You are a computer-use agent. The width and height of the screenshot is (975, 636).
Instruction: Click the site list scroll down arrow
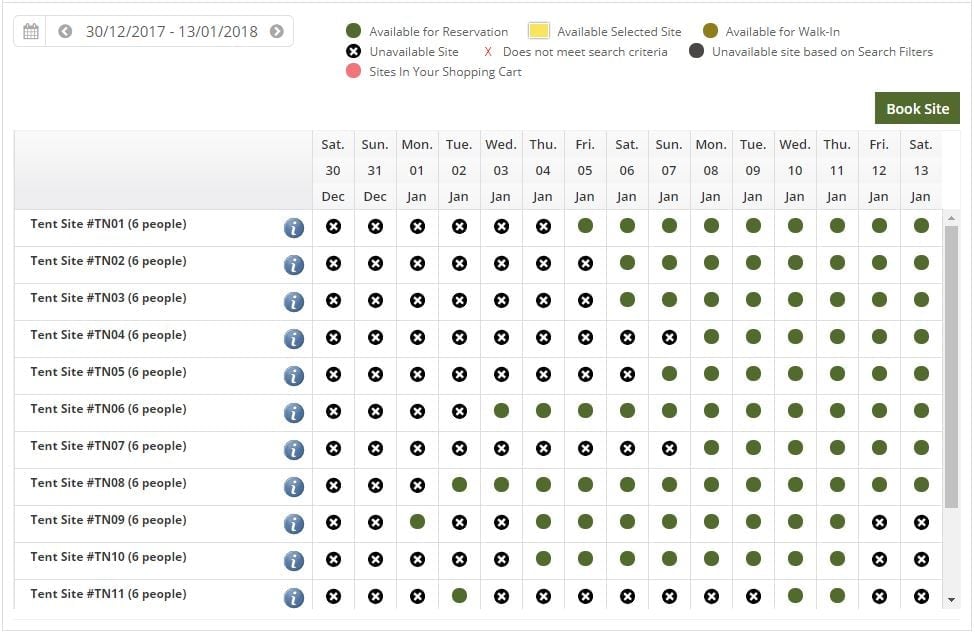[951, 600]
